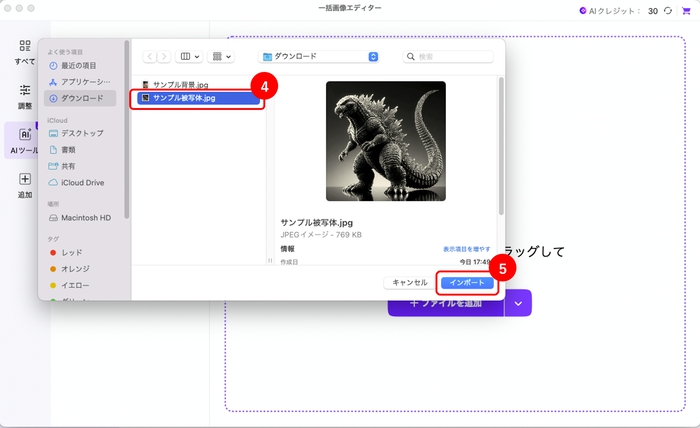Select file サンプル被写体.jpg in list
This screenshot has height=428, width=700.
click(199, 98)
